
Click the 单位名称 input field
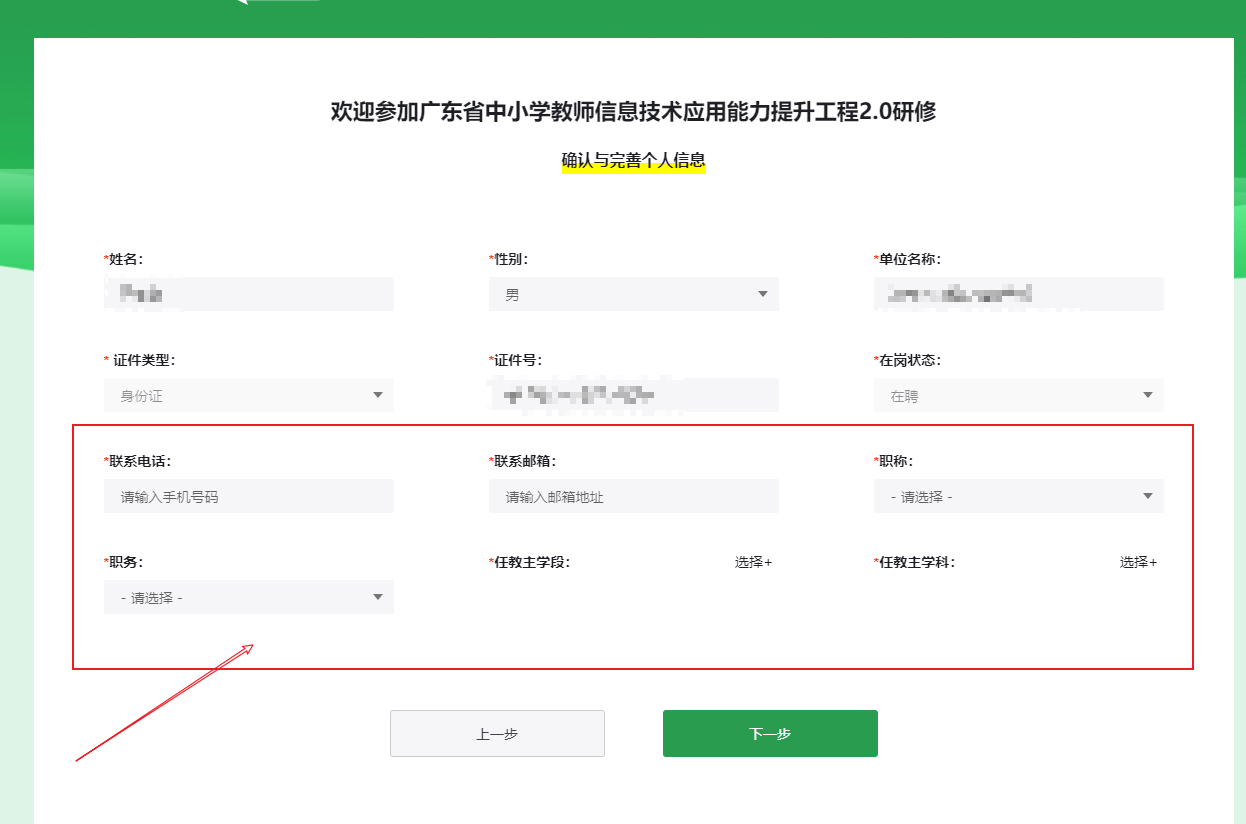1019,294
